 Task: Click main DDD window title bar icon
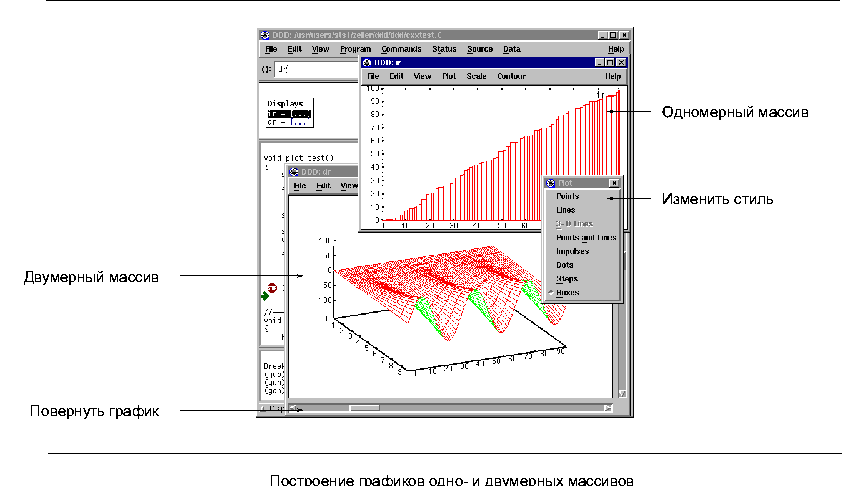pos(265,35)
